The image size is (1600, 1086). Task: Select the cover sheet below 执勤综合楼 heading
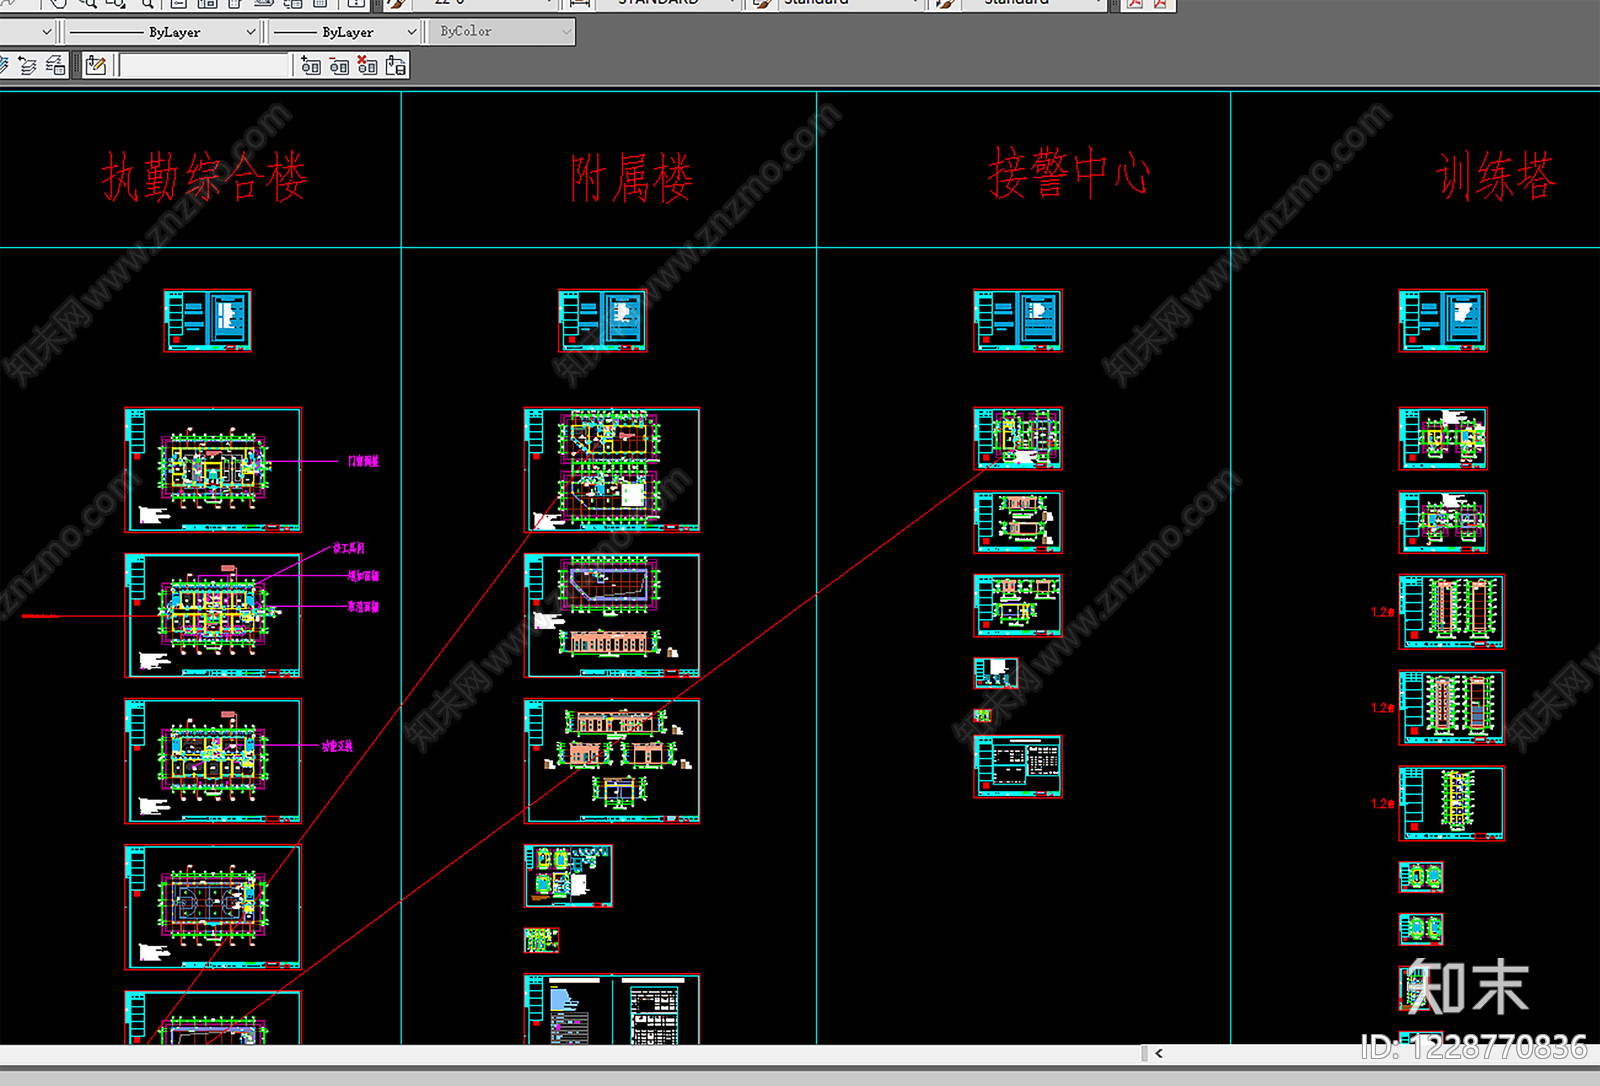tap(207, 321)
